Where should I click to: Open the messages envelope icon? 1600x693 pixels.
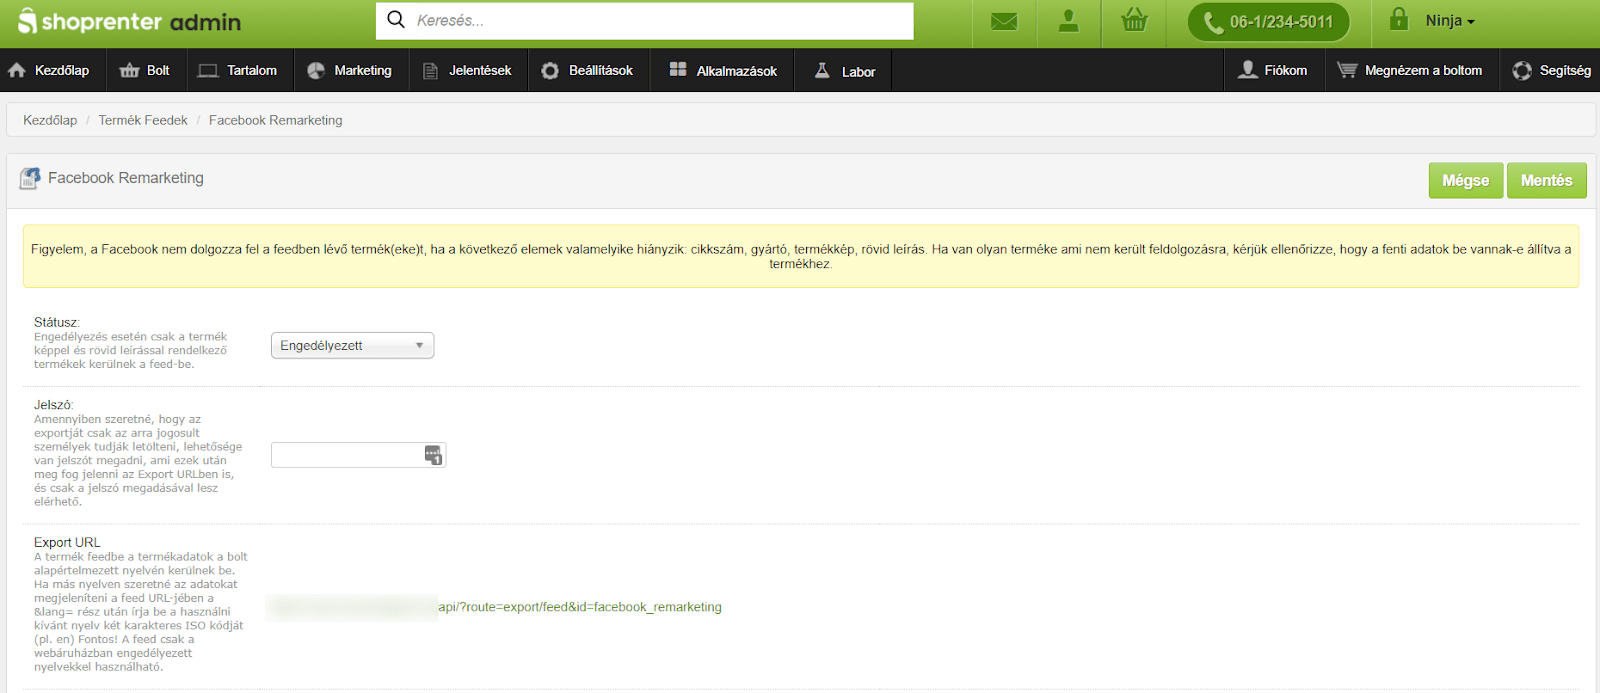1004,21
